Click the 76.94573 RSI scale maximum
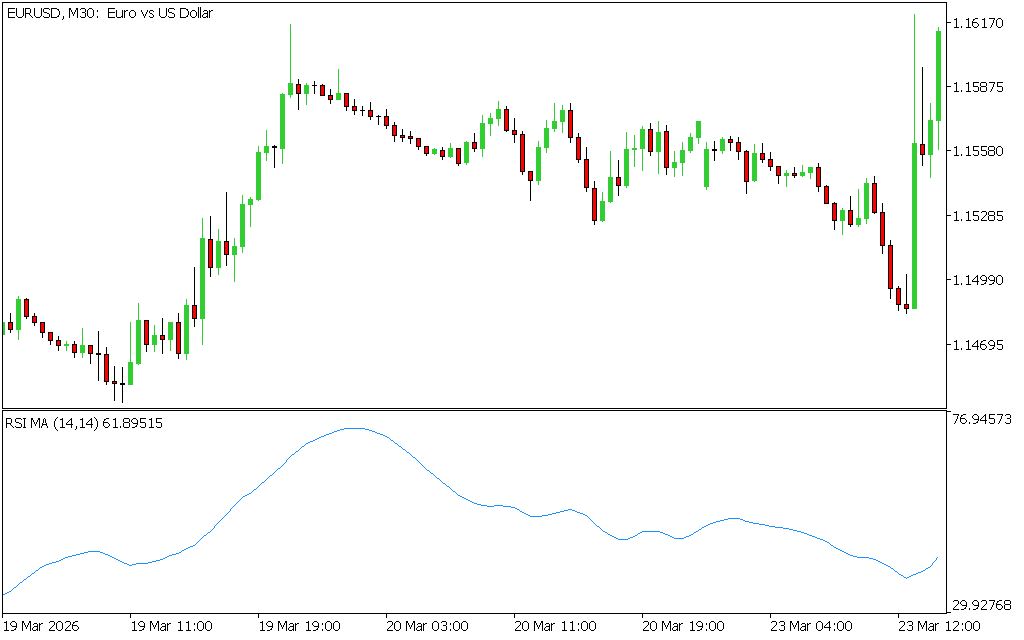Viewport: 1024px width, 640px height. click(x=983, y=419)
